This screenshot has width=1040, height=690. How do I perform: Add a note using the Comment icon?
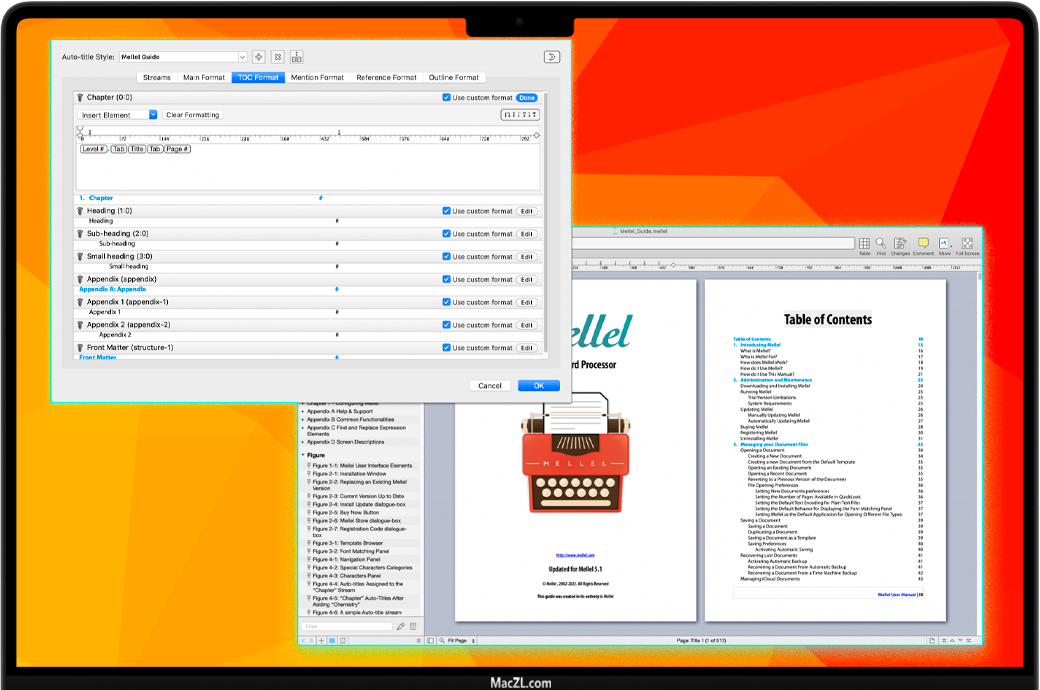(923, 244)
